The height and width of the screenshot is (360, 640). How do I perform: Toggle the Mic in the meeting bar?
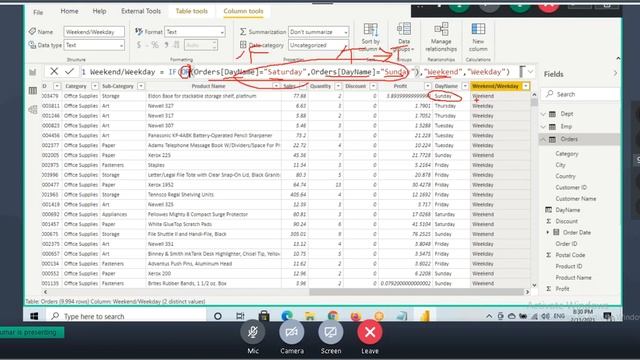click(x=253, y=332)
